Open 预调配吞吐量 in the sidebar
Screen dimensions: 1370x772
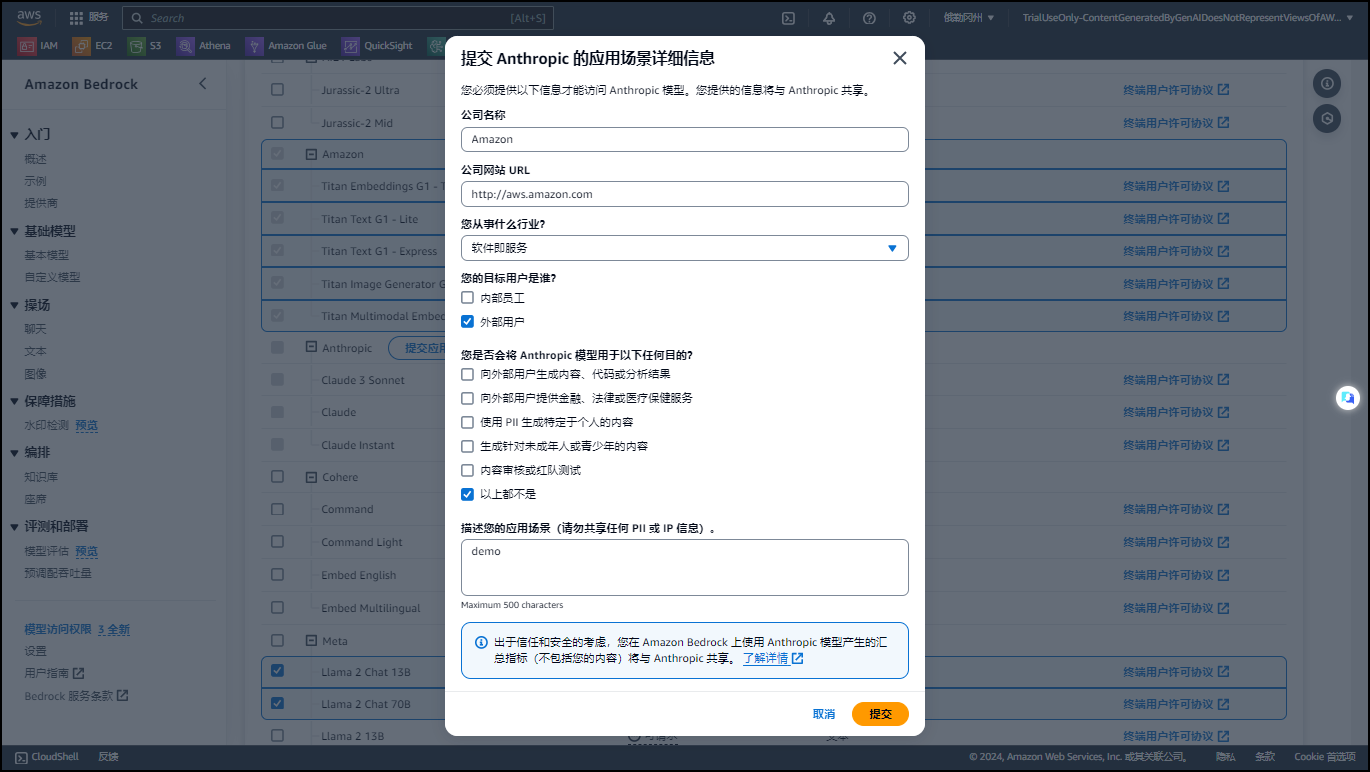point(58,573)
